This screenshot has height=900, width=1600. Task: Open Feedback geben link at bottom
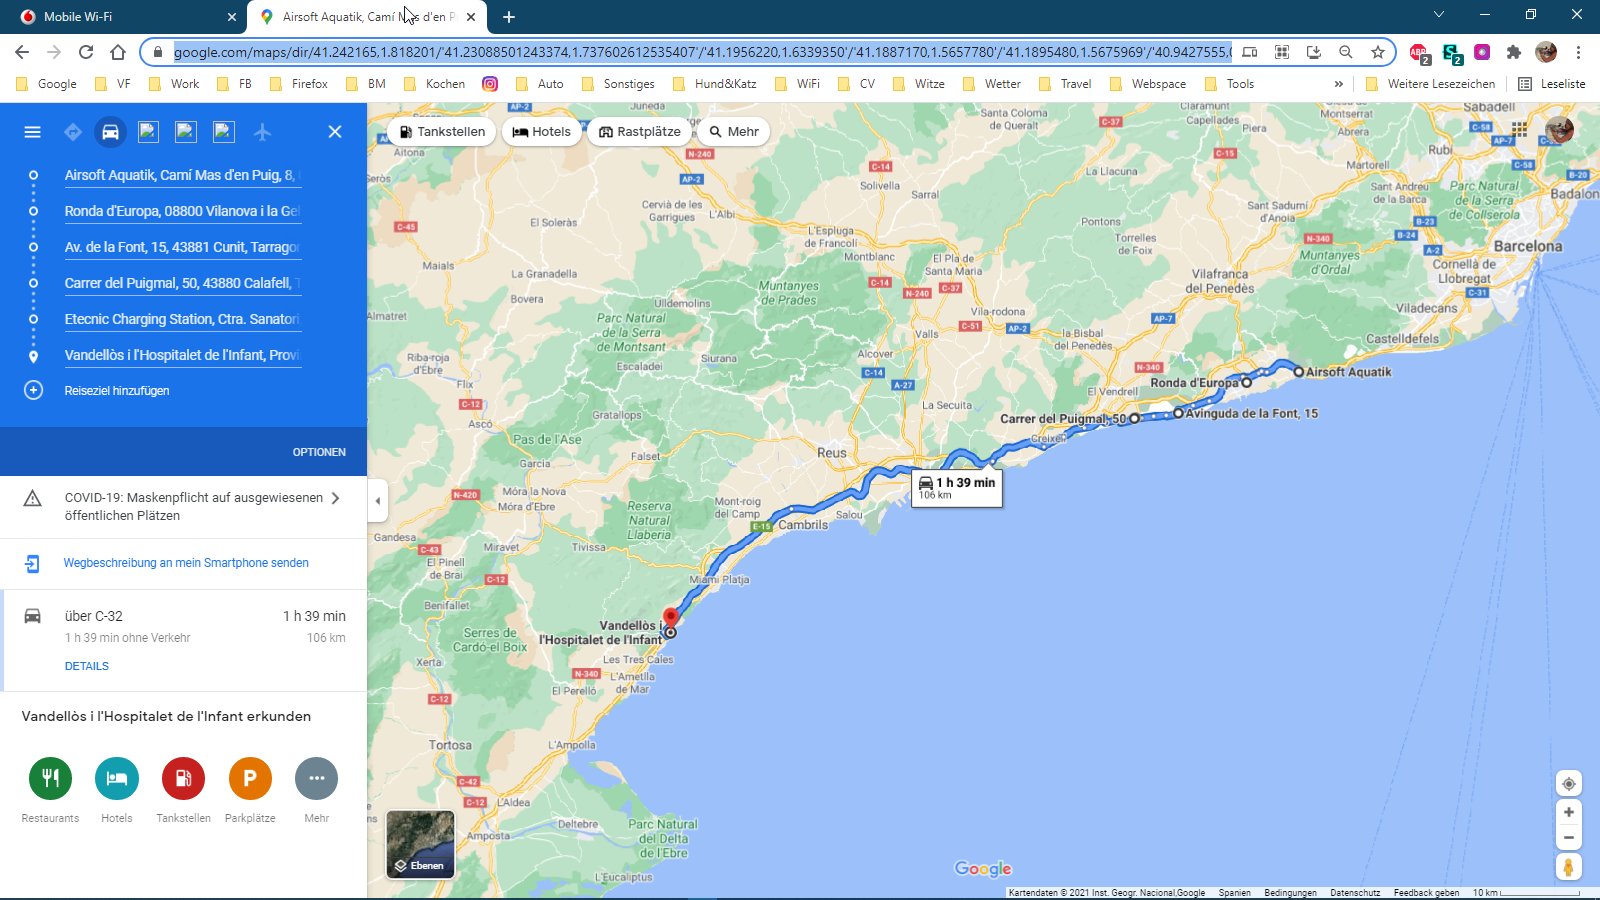click(x=1426, y=893)
